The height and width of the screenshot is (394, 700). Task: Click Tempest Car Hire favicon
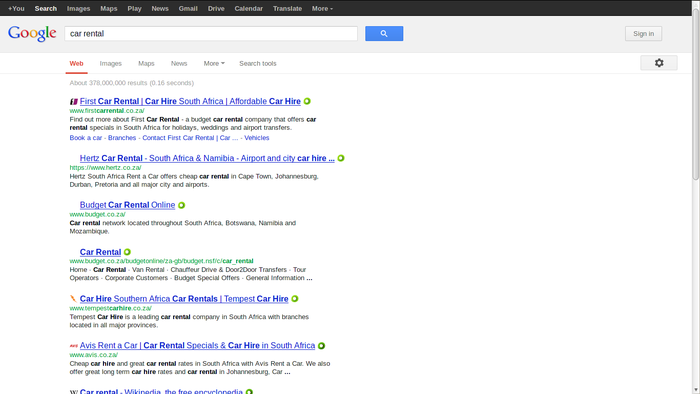click(x=74, y=299)
